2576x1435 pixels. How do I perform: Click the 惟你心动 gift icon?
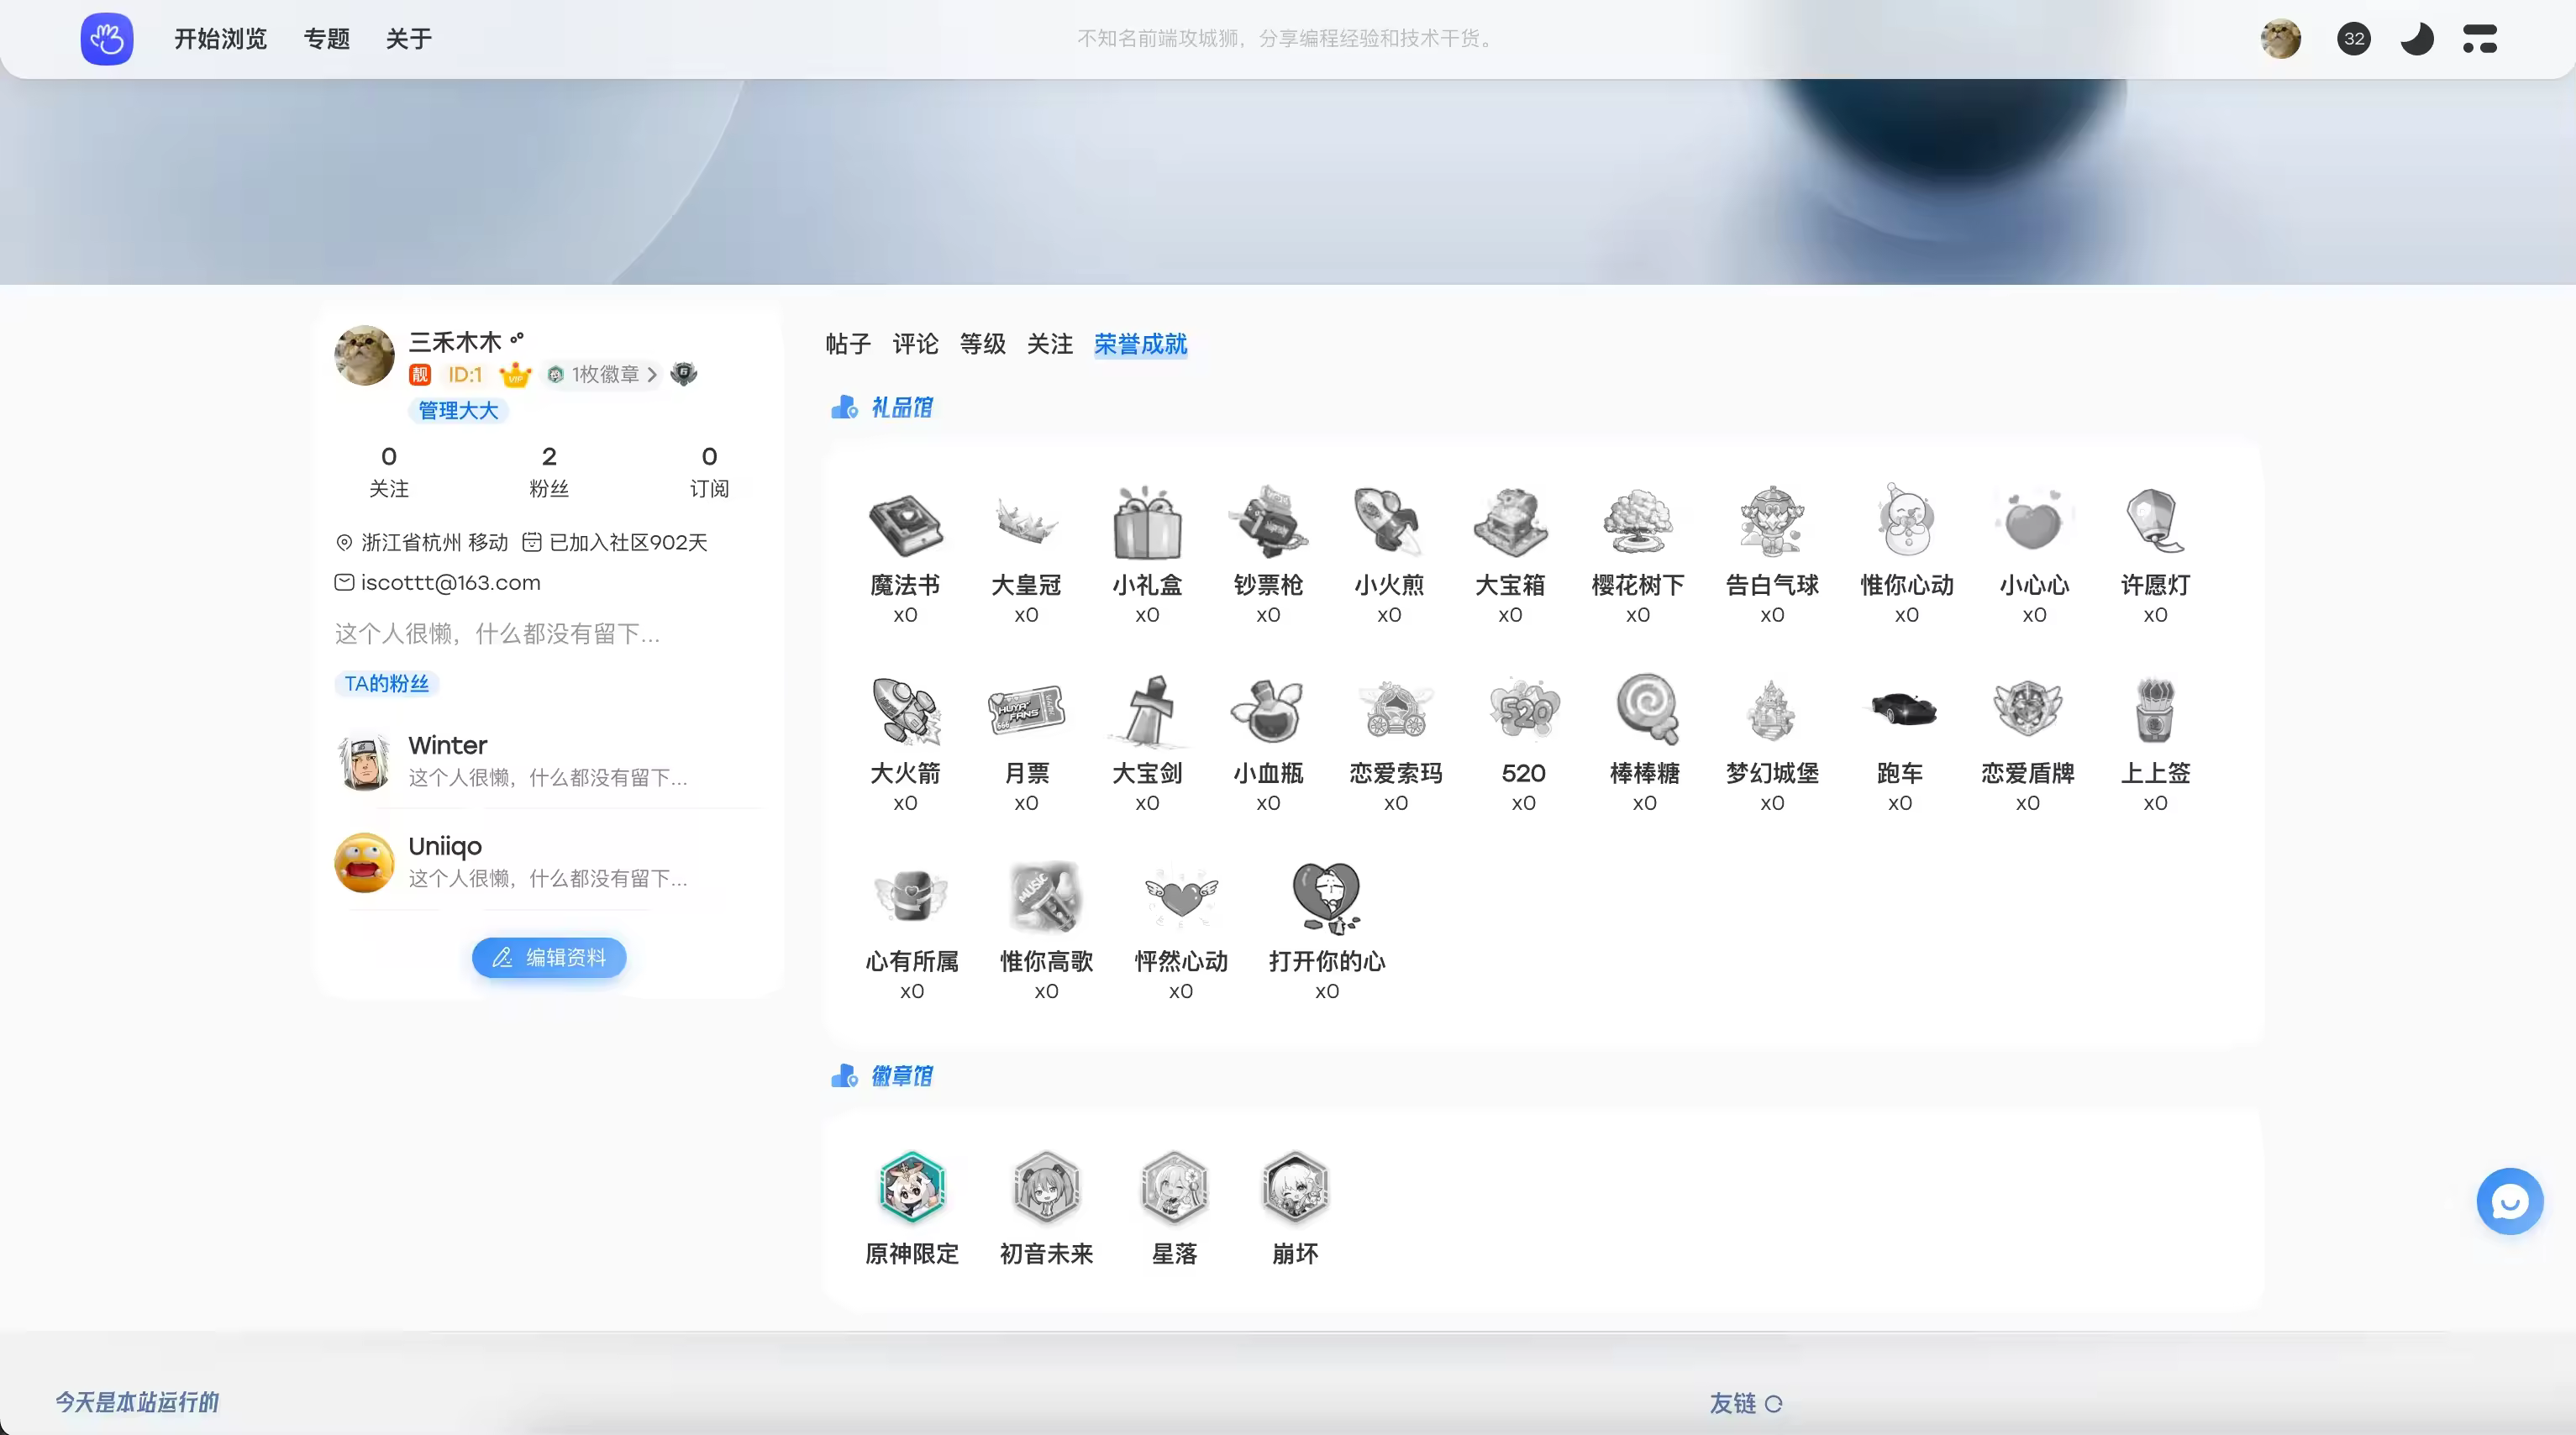(1907, 520)
